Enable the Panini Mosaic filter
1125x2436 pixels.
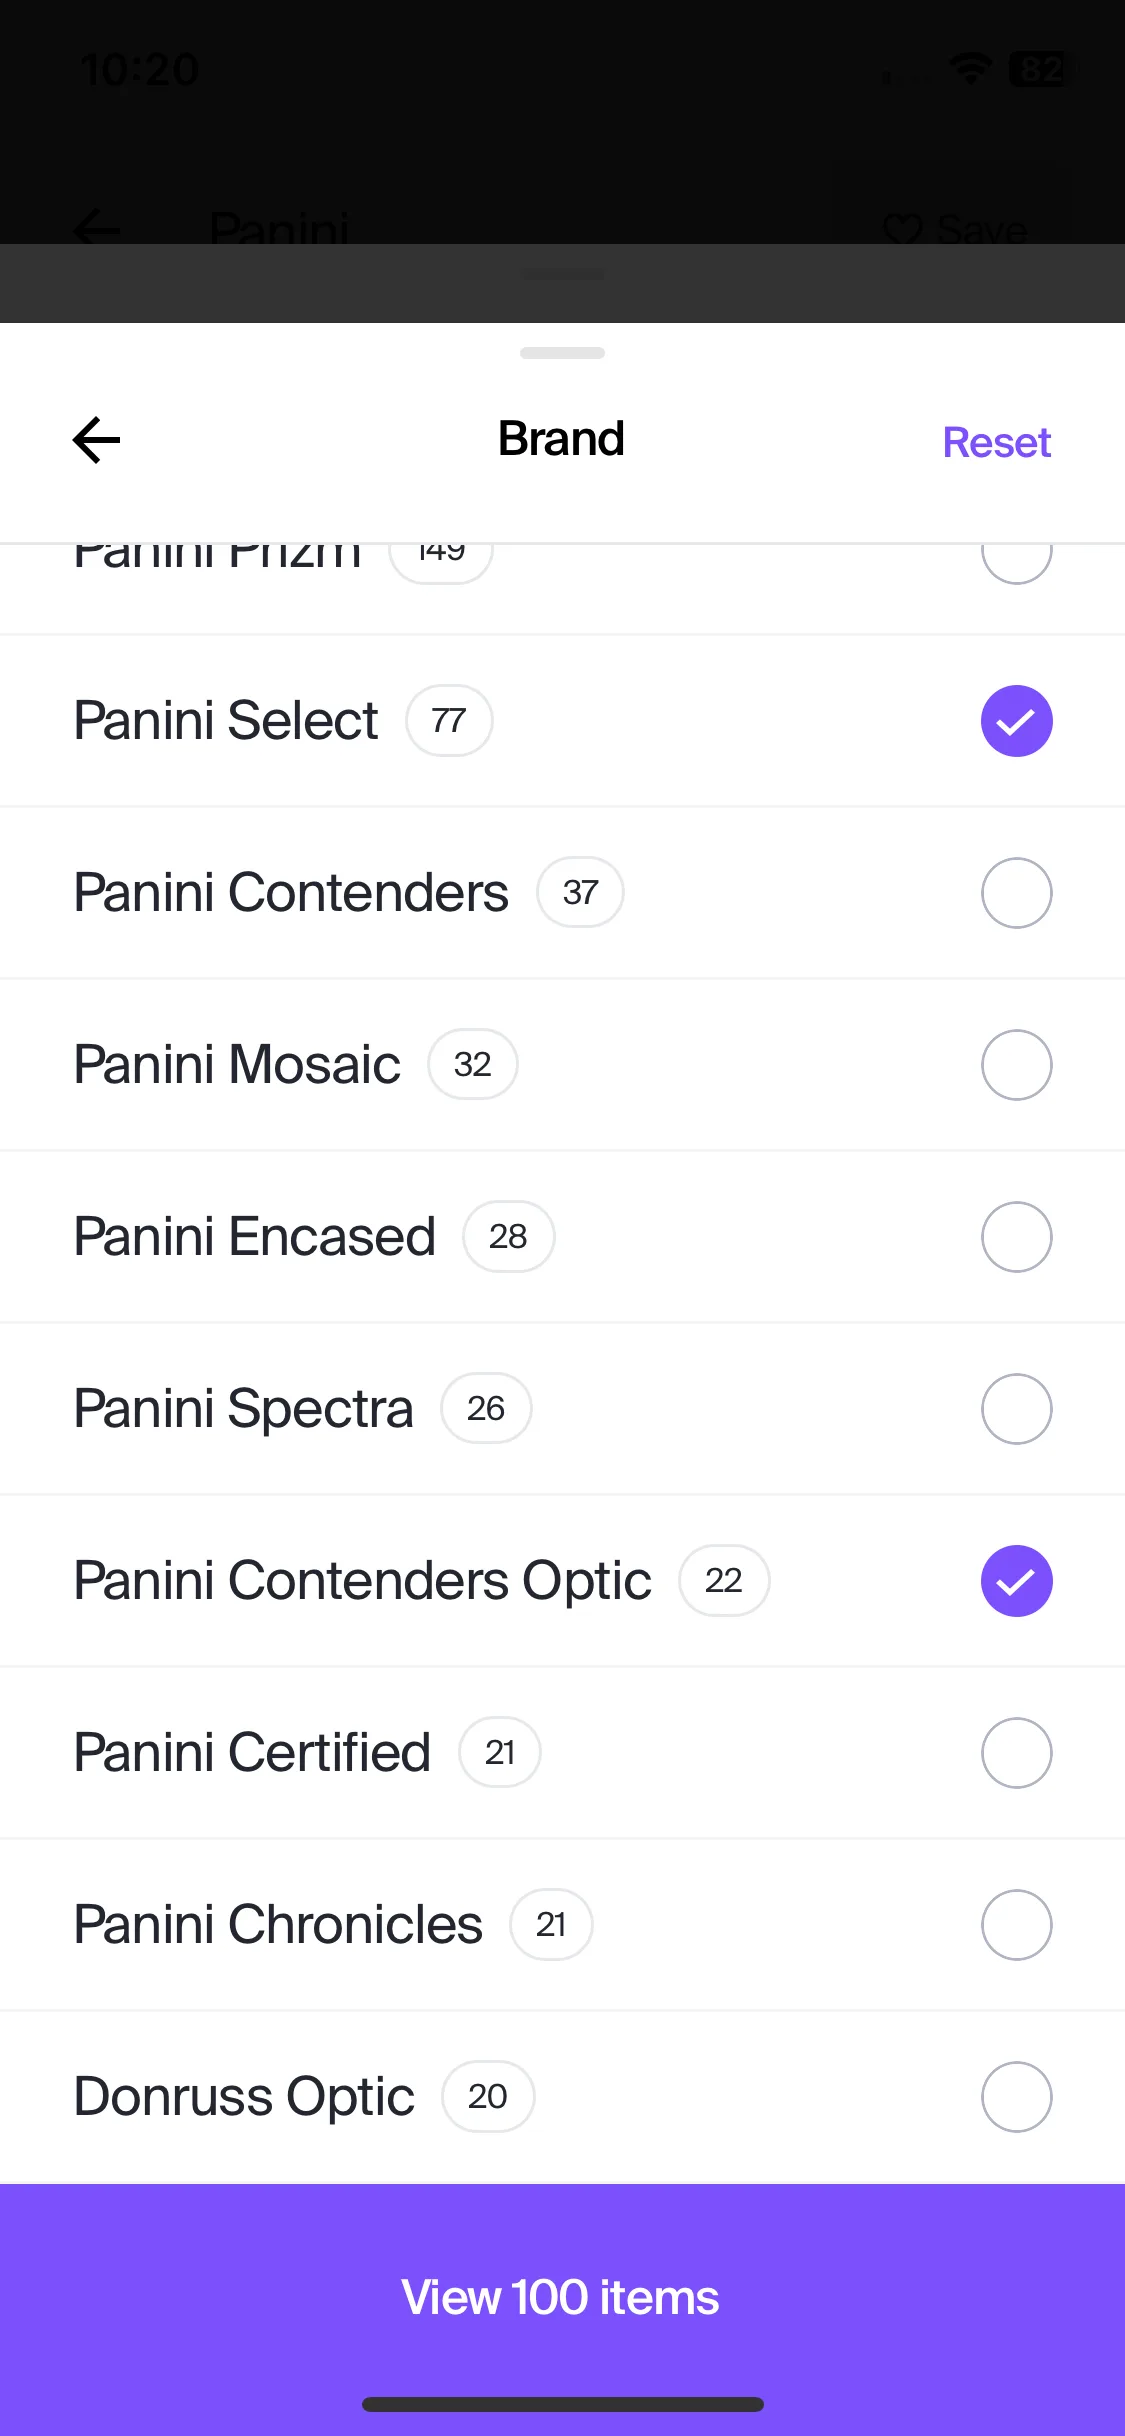(x=1016, y=1065)
